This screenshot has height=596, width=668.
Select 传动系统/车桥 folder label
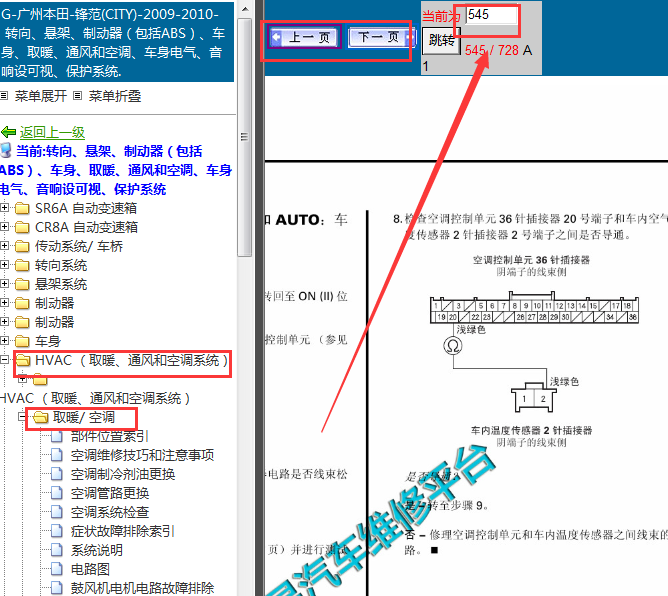(79, 246)
